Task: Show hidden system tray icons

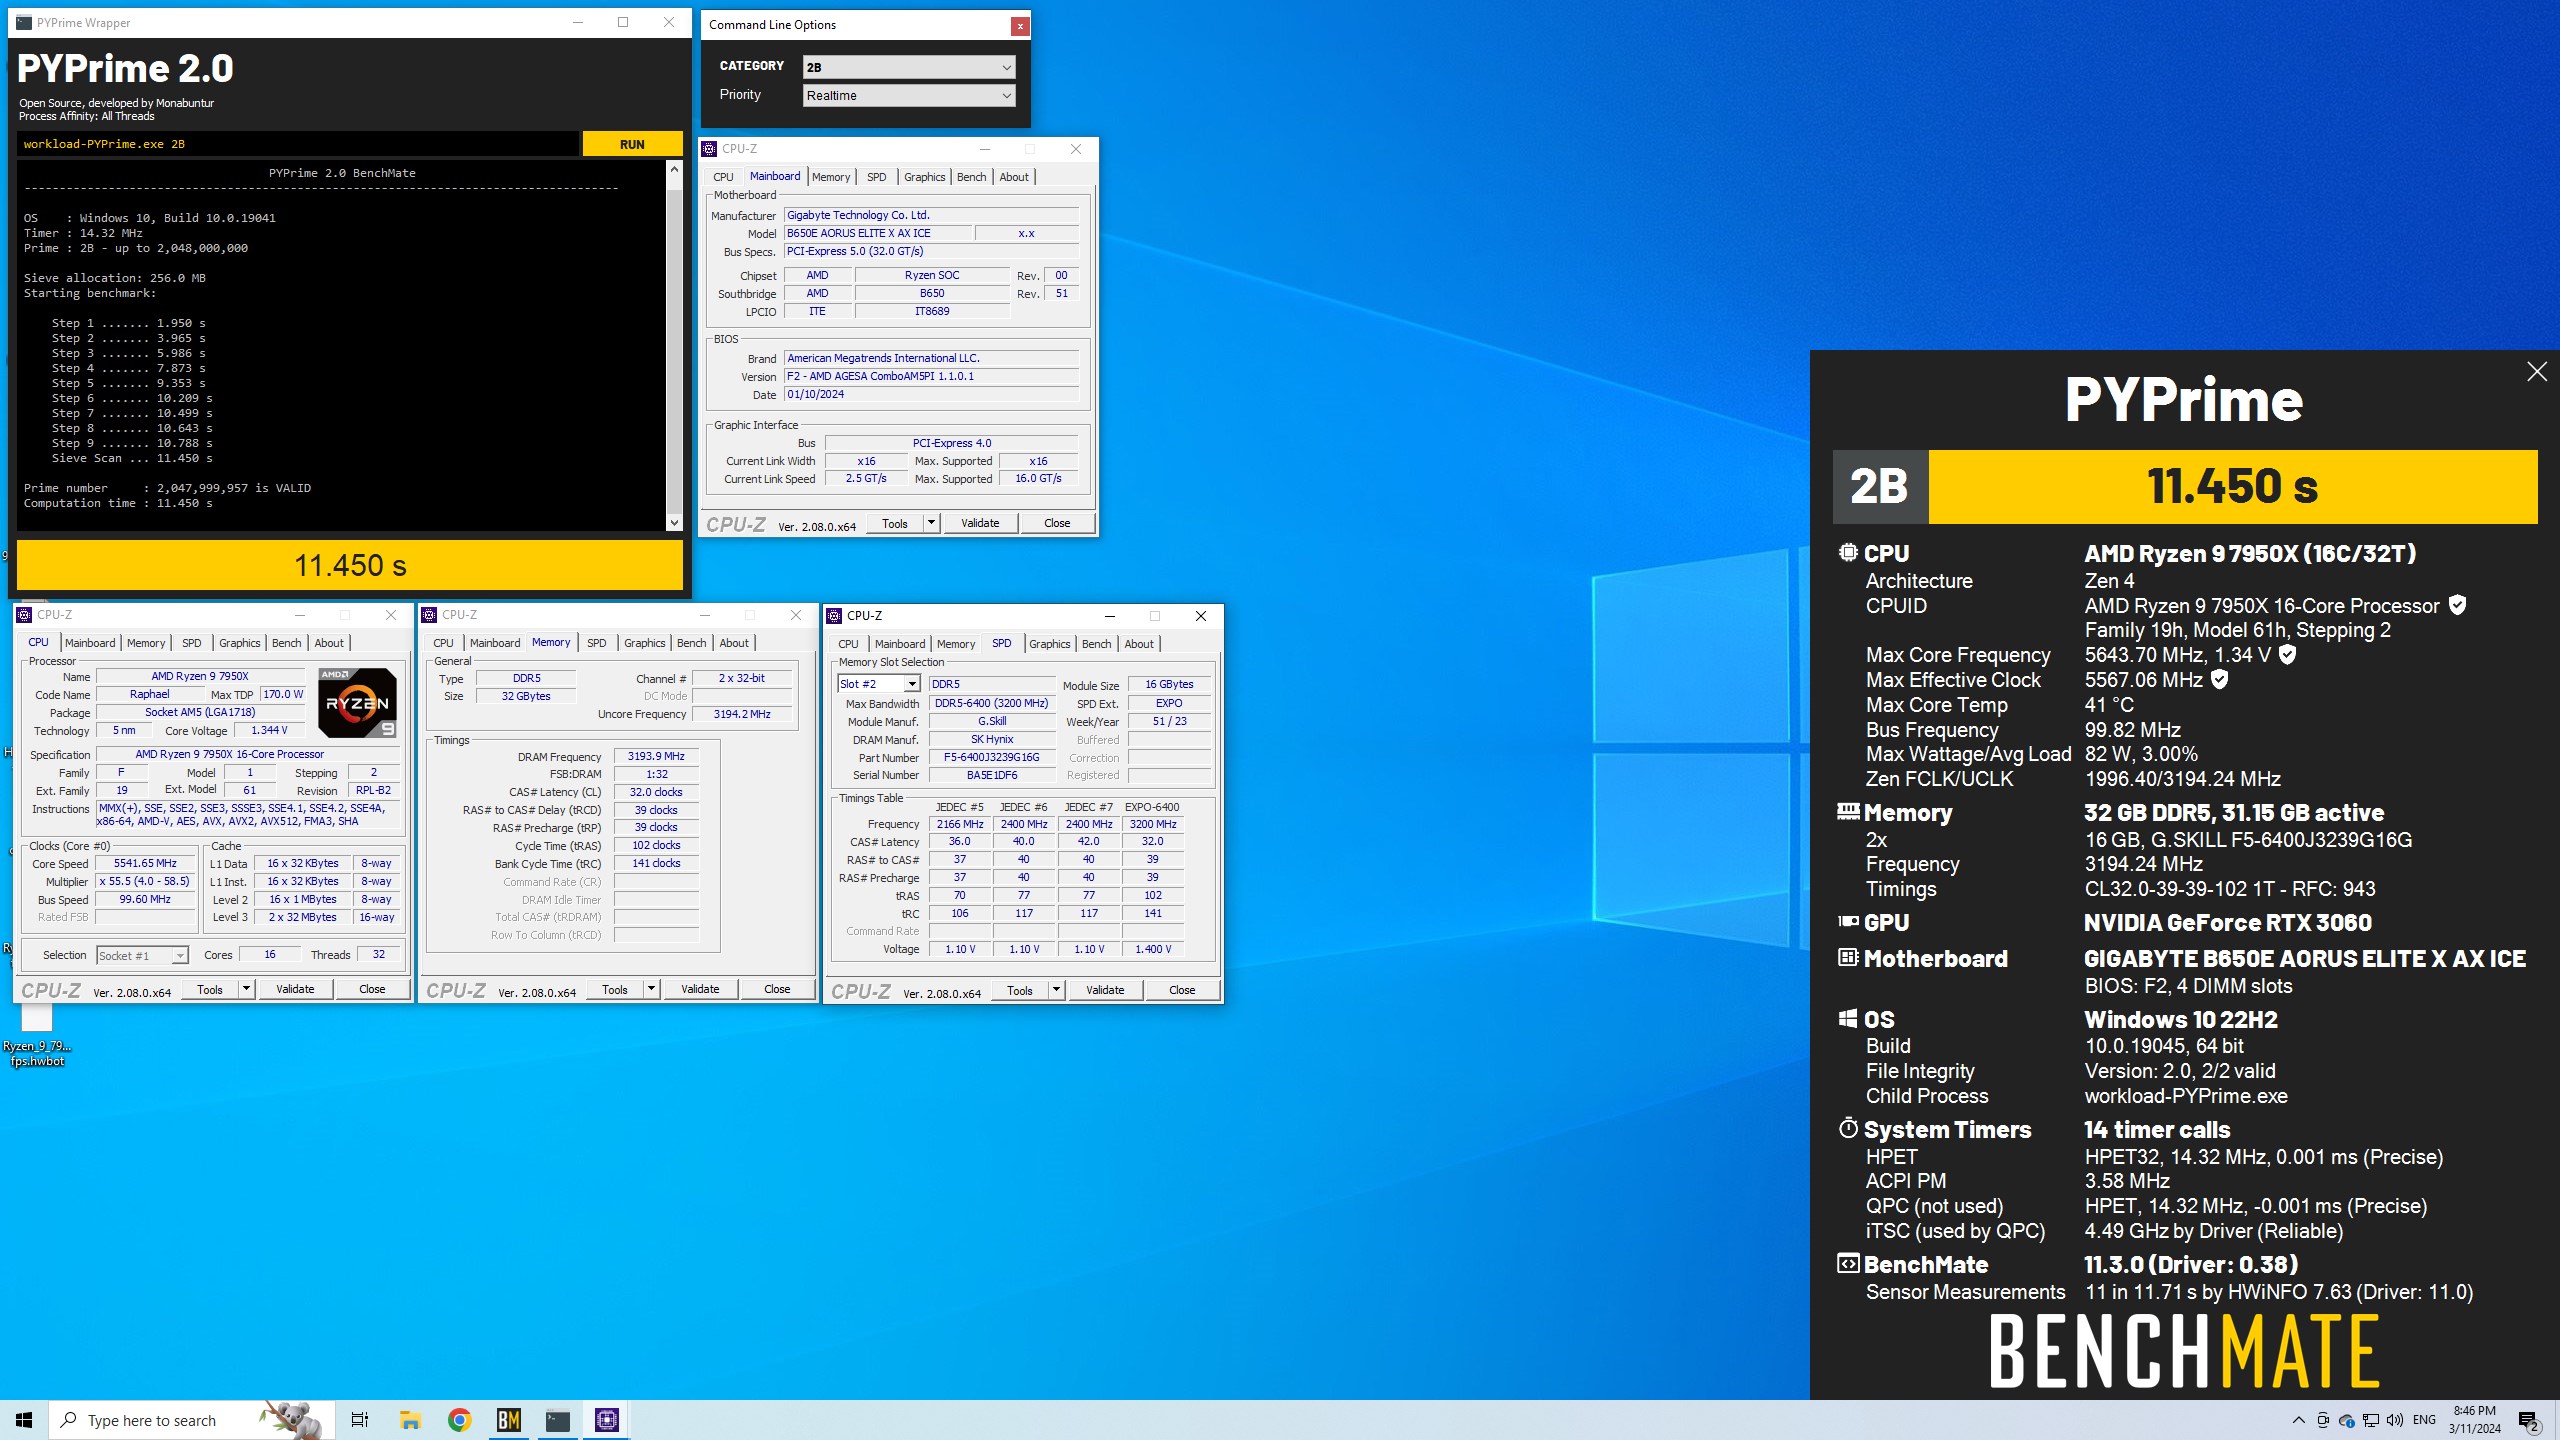Action: (x=2298, y=1420)
